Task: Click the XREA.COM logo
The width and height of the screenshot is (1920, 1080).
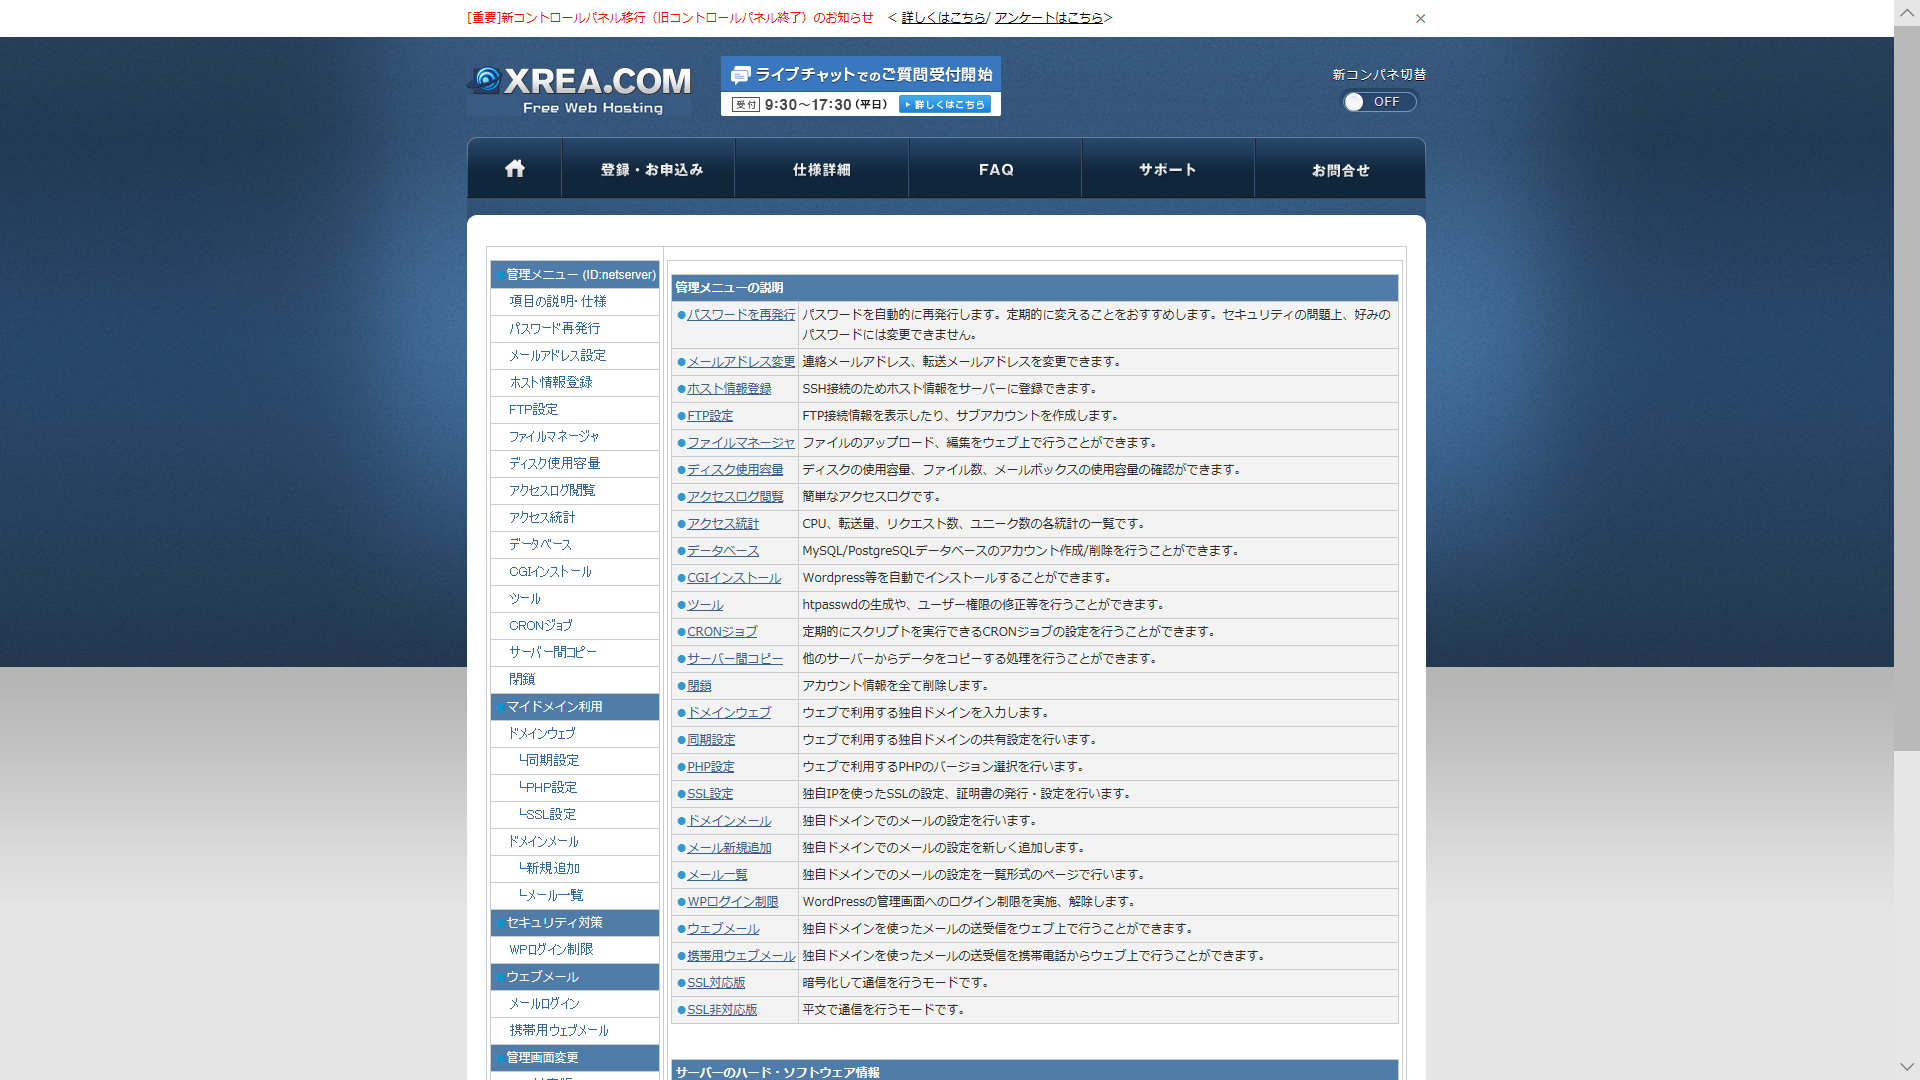Action: click(580, 90)
